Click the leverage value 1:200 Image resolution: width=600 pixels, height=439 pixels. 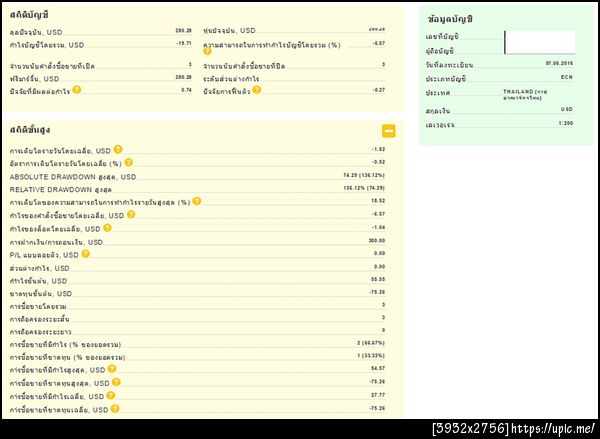tap(566, 123)
